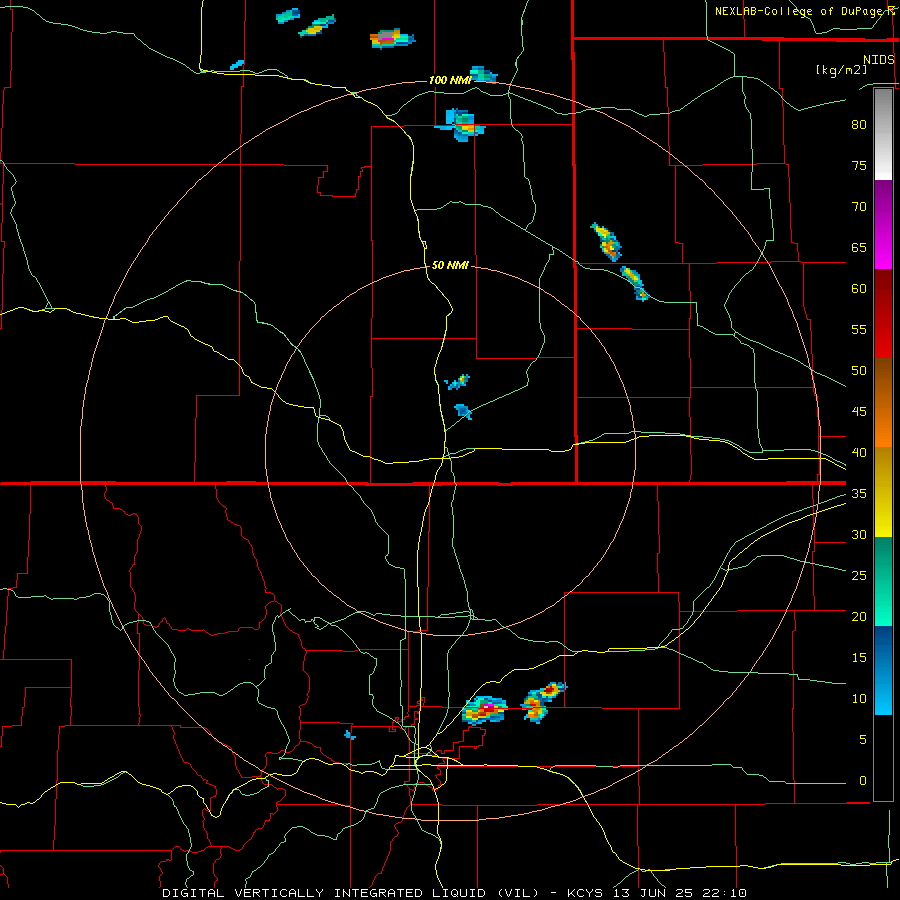This screenshot has width=900, height=900.
Task: Click the 50 NMI range ring label
Action: point(450,265)
